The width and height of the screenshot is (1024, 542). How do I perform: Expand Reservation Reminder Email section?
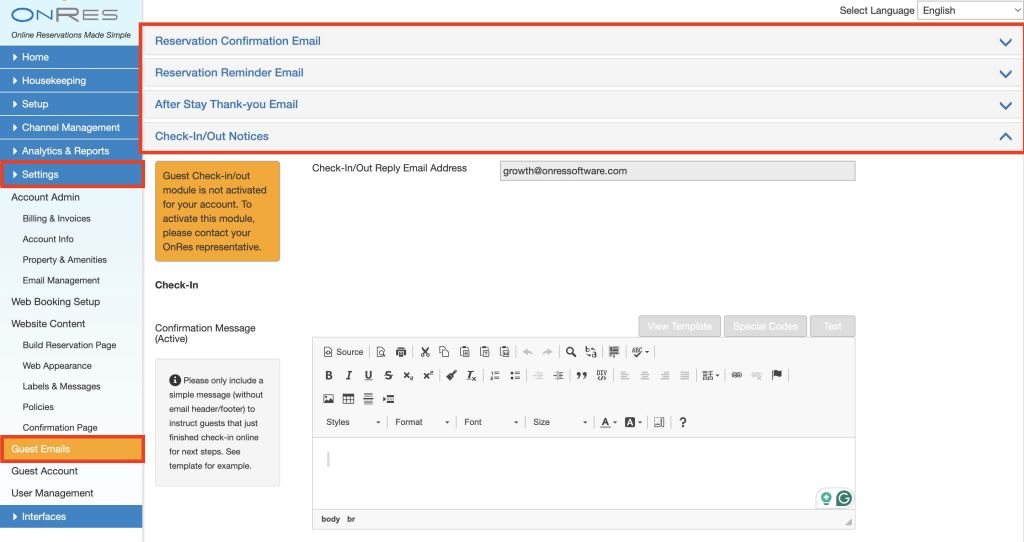pyautogui.click(x=583, y=72)
